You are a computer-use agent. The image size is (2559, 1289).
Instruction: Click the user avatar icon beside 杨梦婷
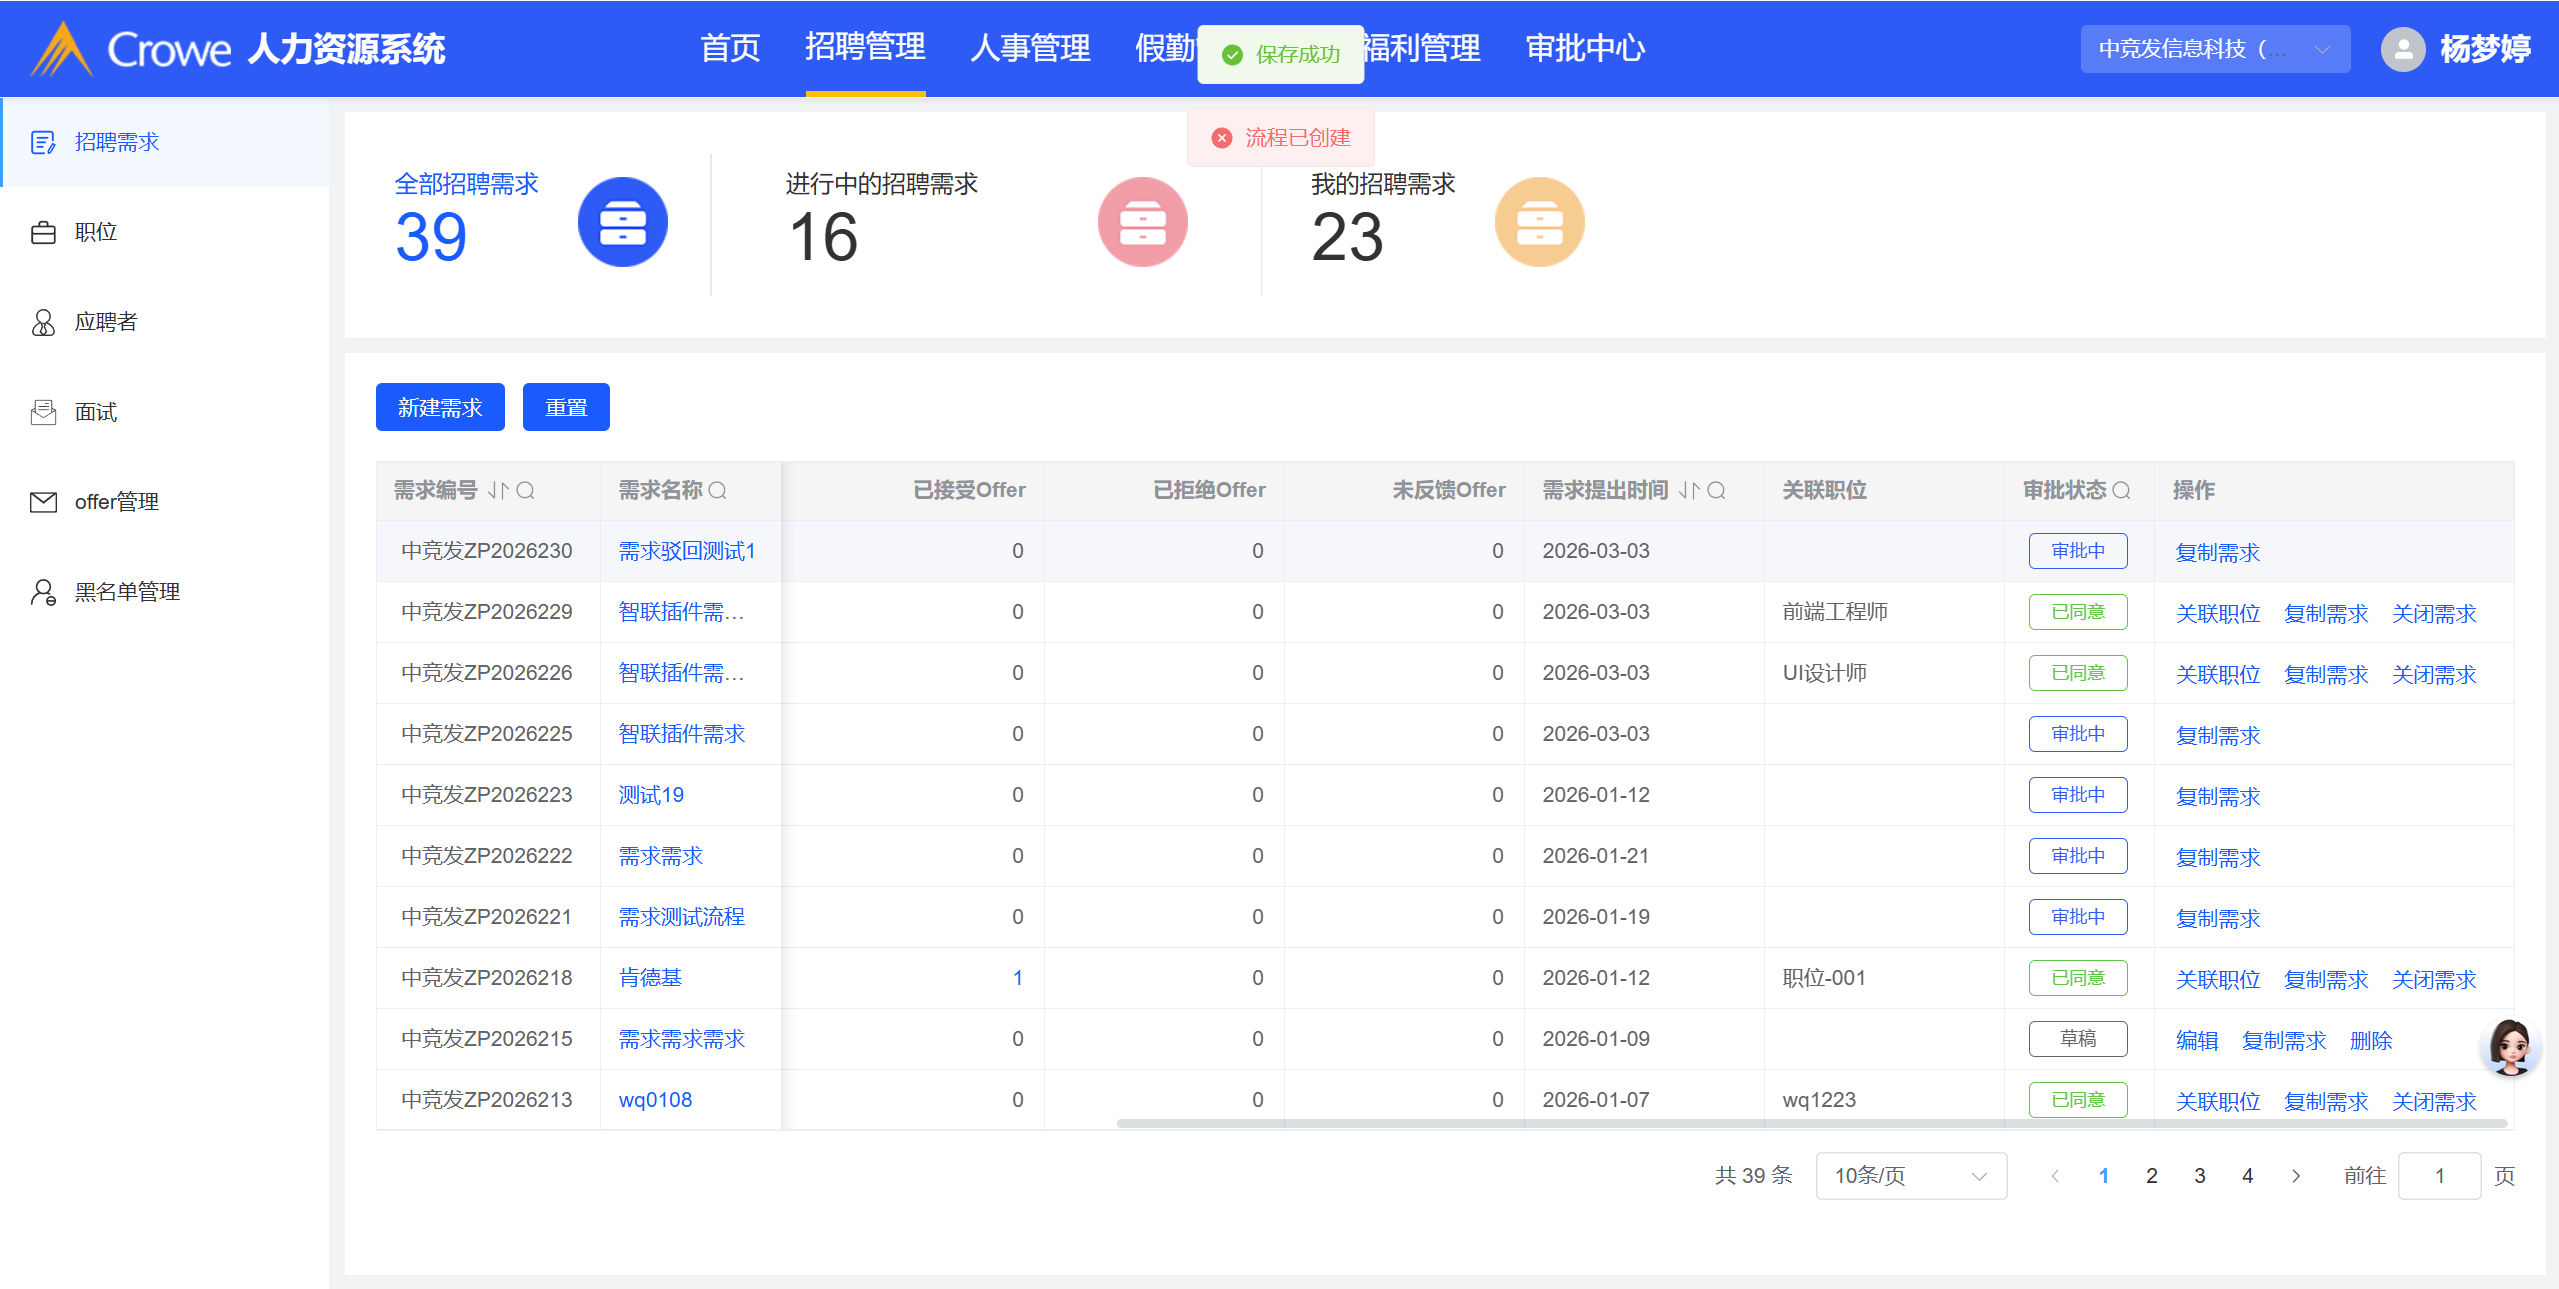tap(2402, 49)
